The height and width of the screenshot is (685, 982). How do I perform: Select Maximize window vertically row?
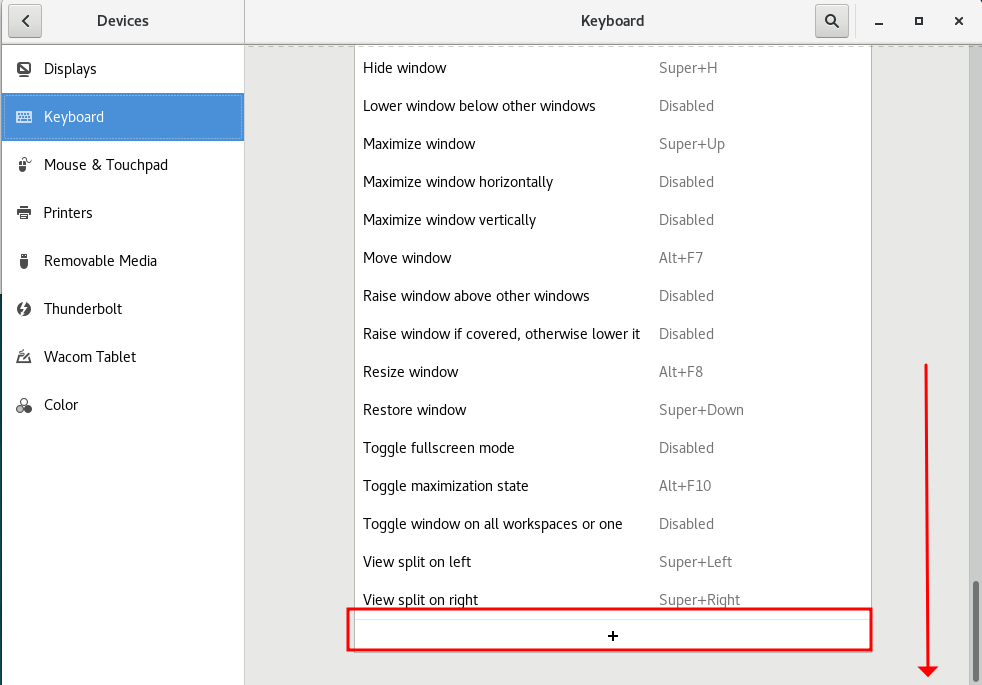[612, 220]
